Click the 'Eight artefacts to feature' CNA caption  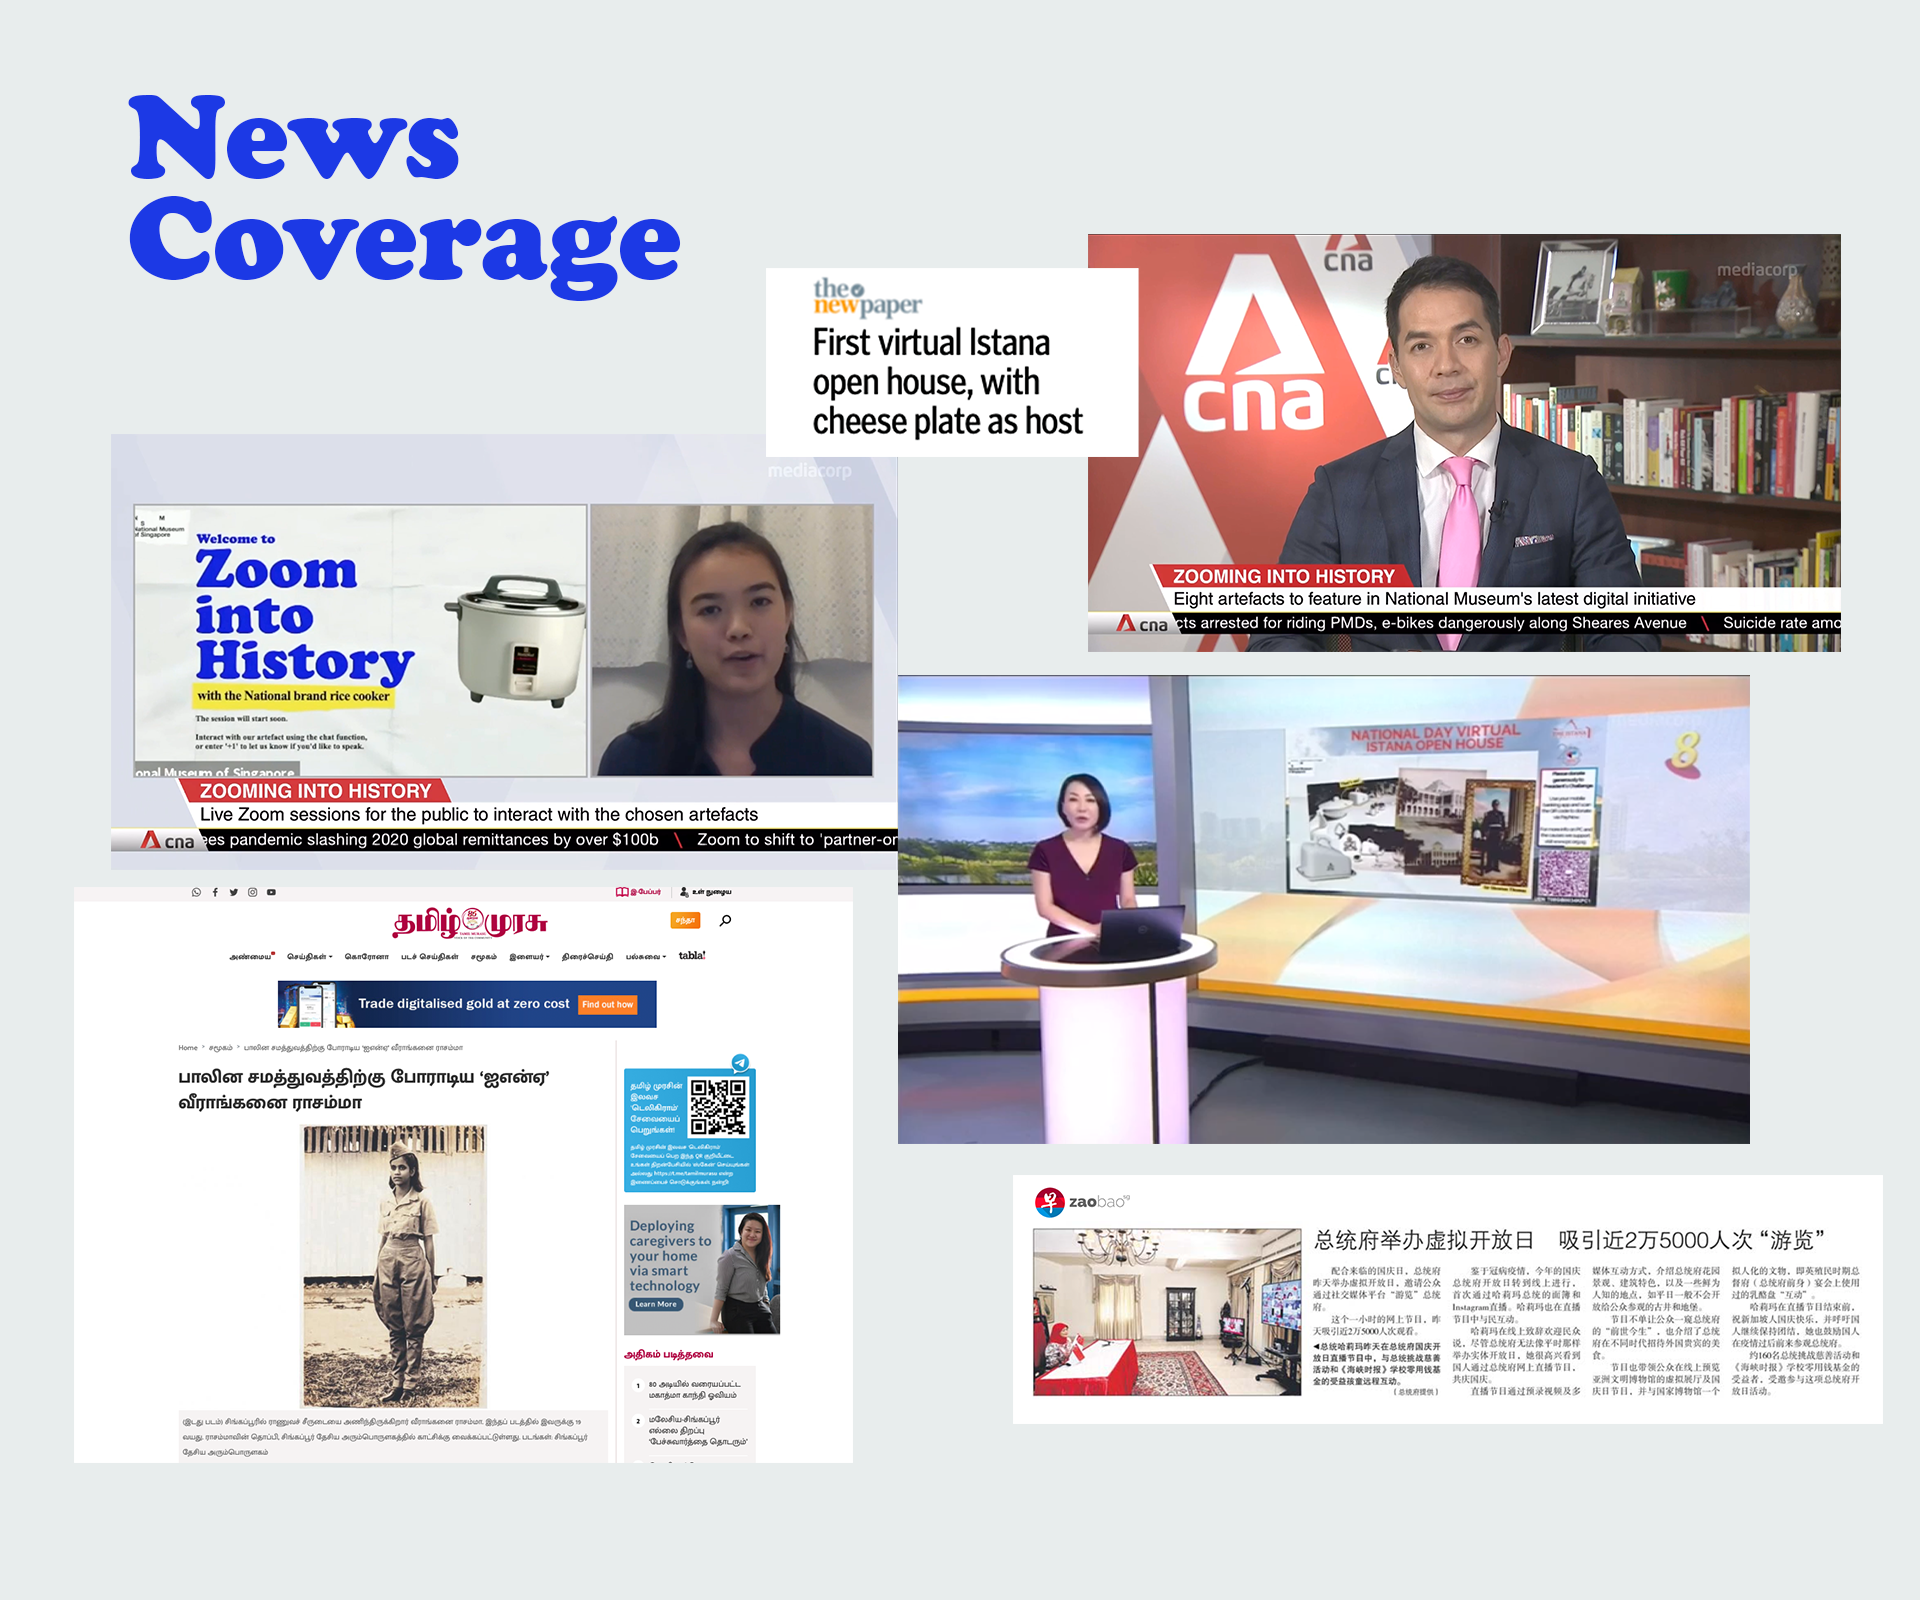[x=1434, y=599]
